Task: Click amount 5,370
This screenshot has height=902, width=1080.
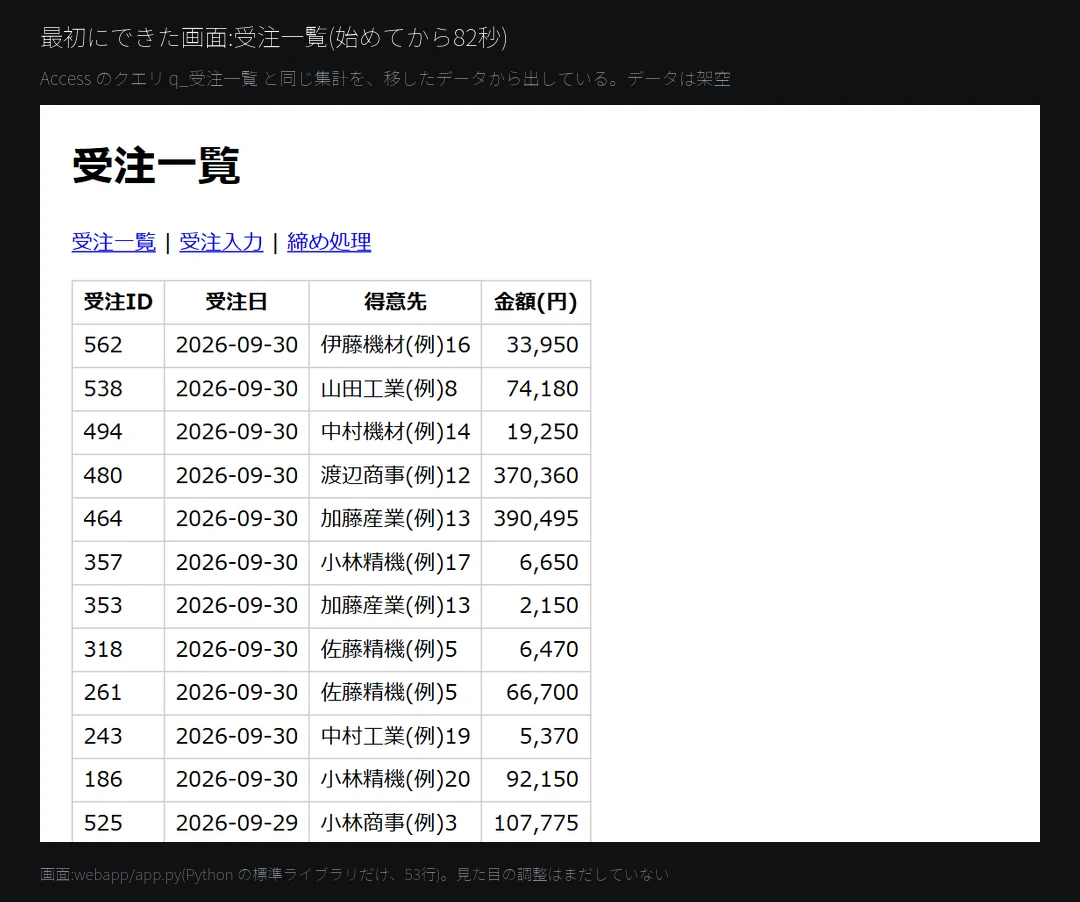Action: (x=536, y=735)
